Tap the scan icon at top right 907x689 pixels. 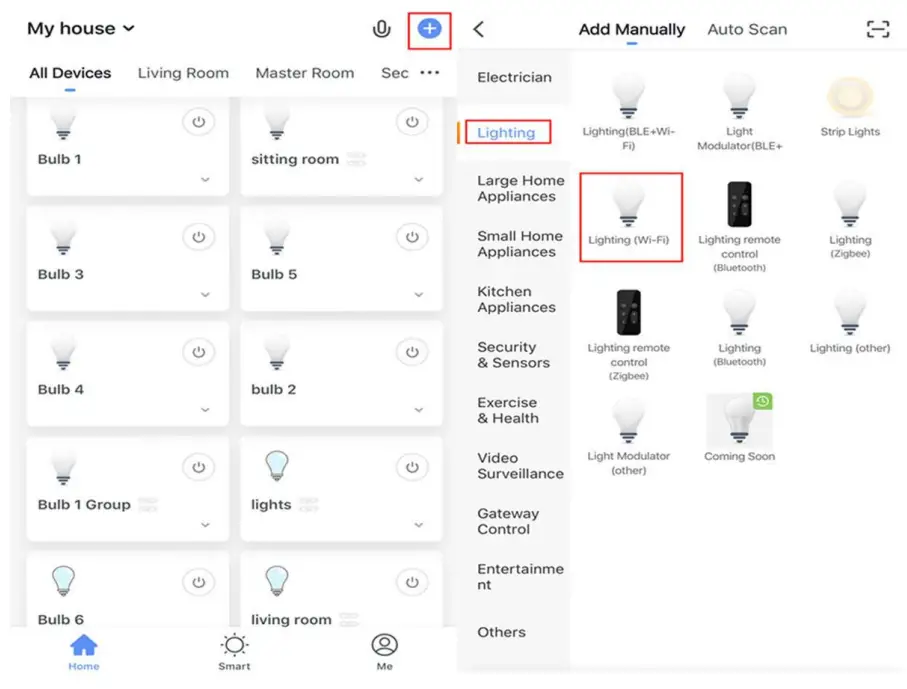(x=877, y=29)
